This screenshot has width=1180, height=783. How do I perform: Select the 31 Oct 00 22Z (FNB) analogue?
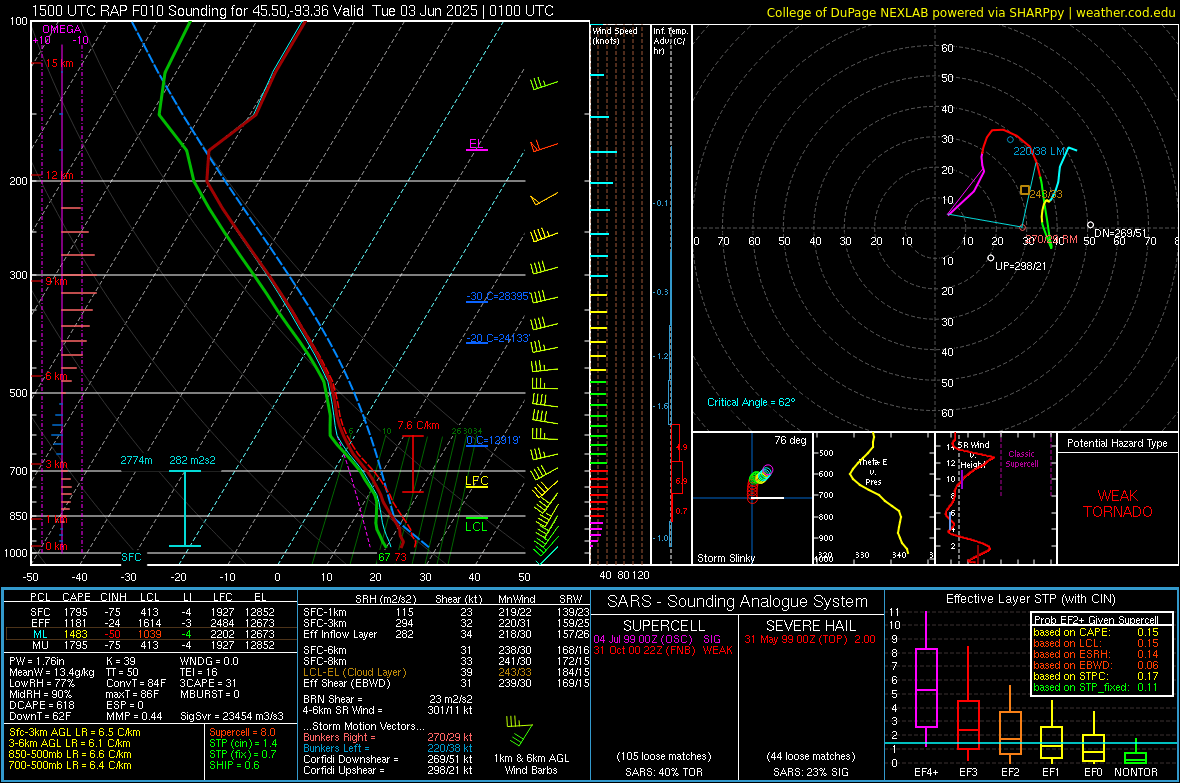663,650
